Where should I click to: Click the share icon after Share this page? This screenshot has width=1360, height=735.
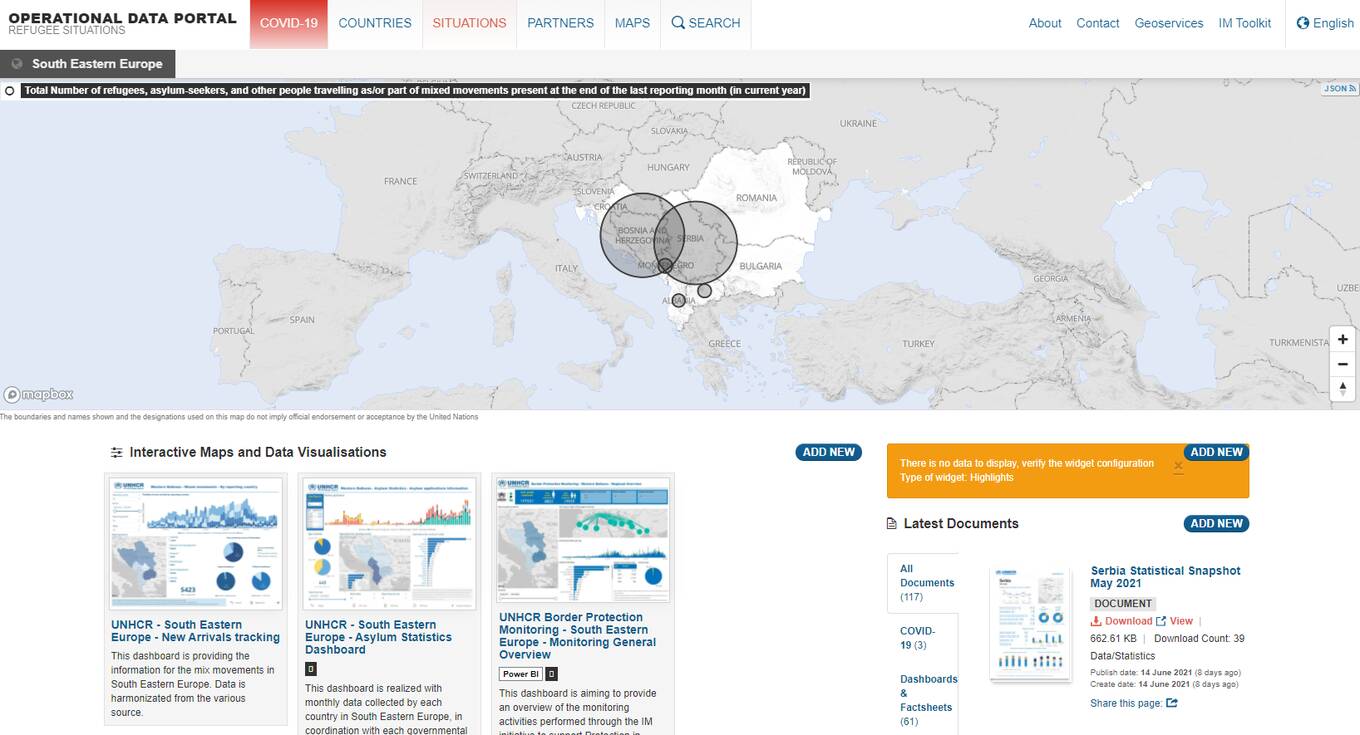[x=1172, y=703]
